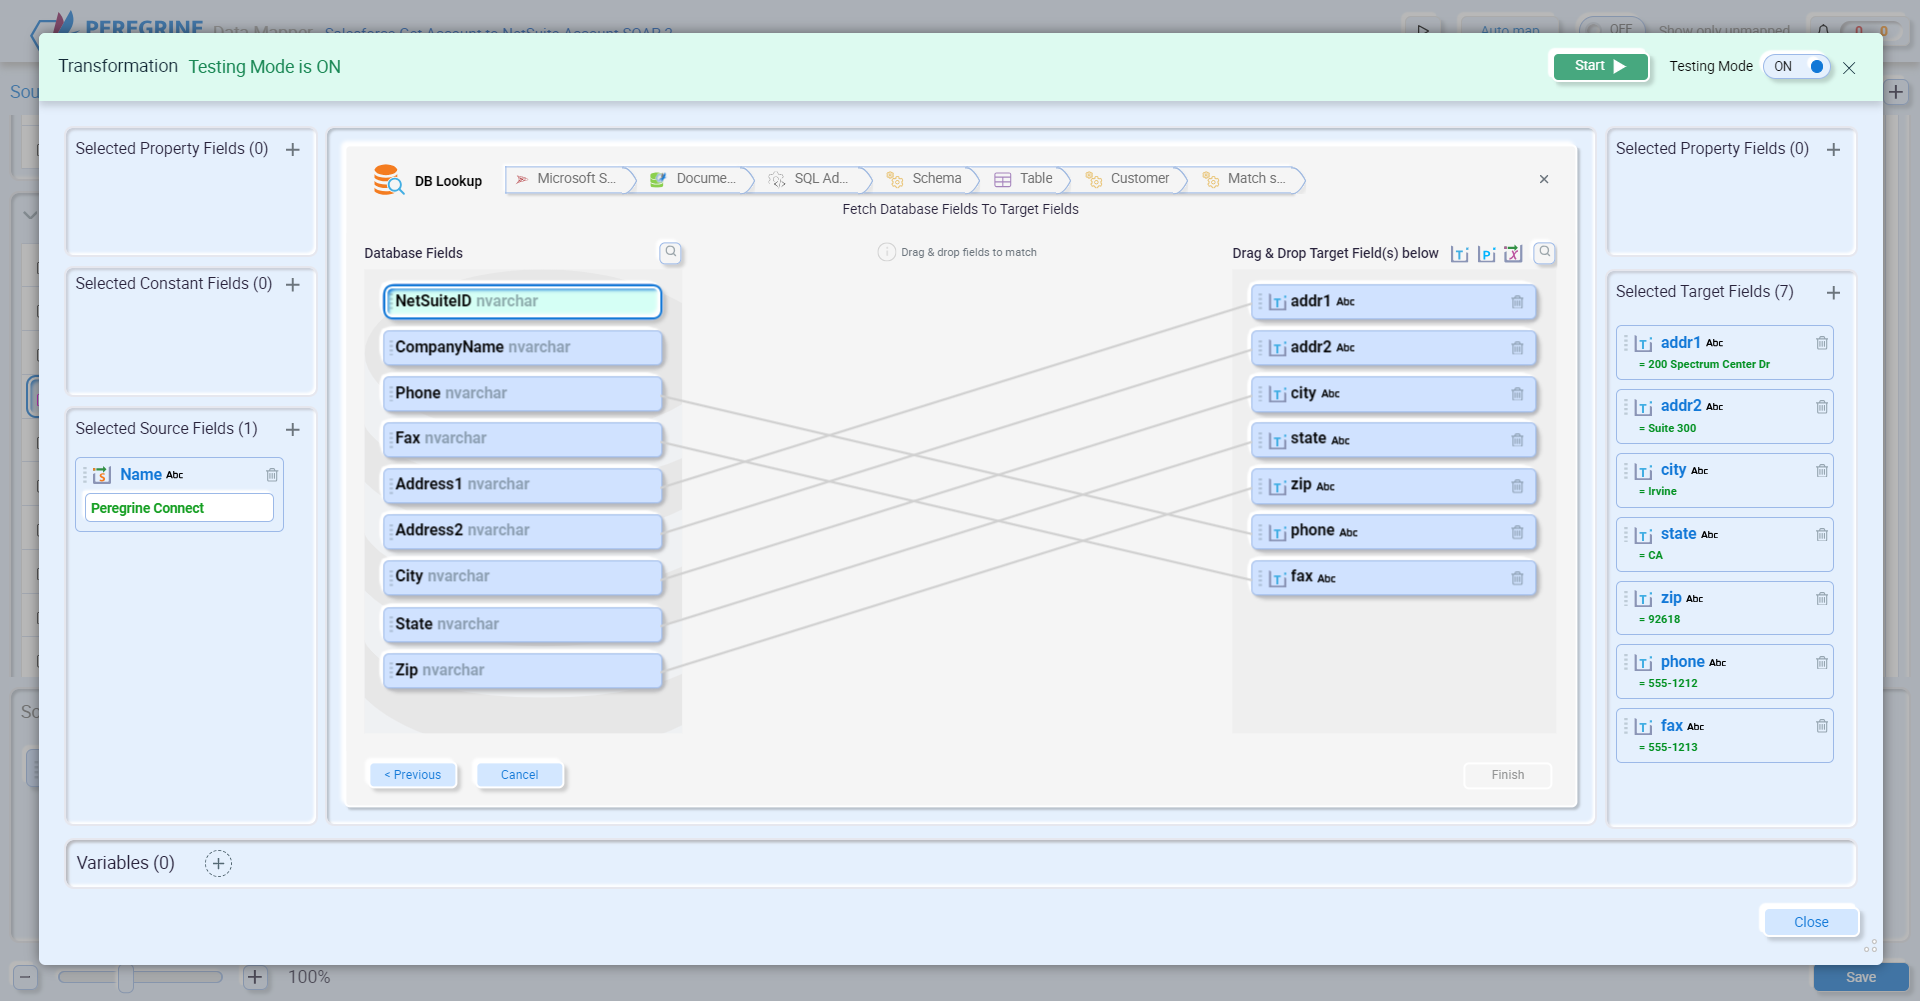This screenshot has height=1001, width=1920.
Task: Select CompanyName database field
Action: (x=522, y=347)
